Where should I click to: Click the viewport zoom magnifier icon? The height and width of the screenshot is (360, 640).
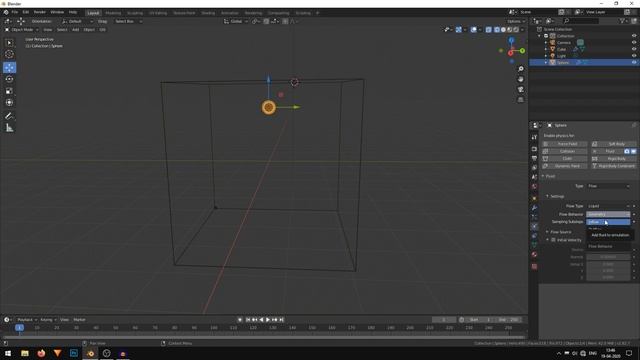click(521, 69)
